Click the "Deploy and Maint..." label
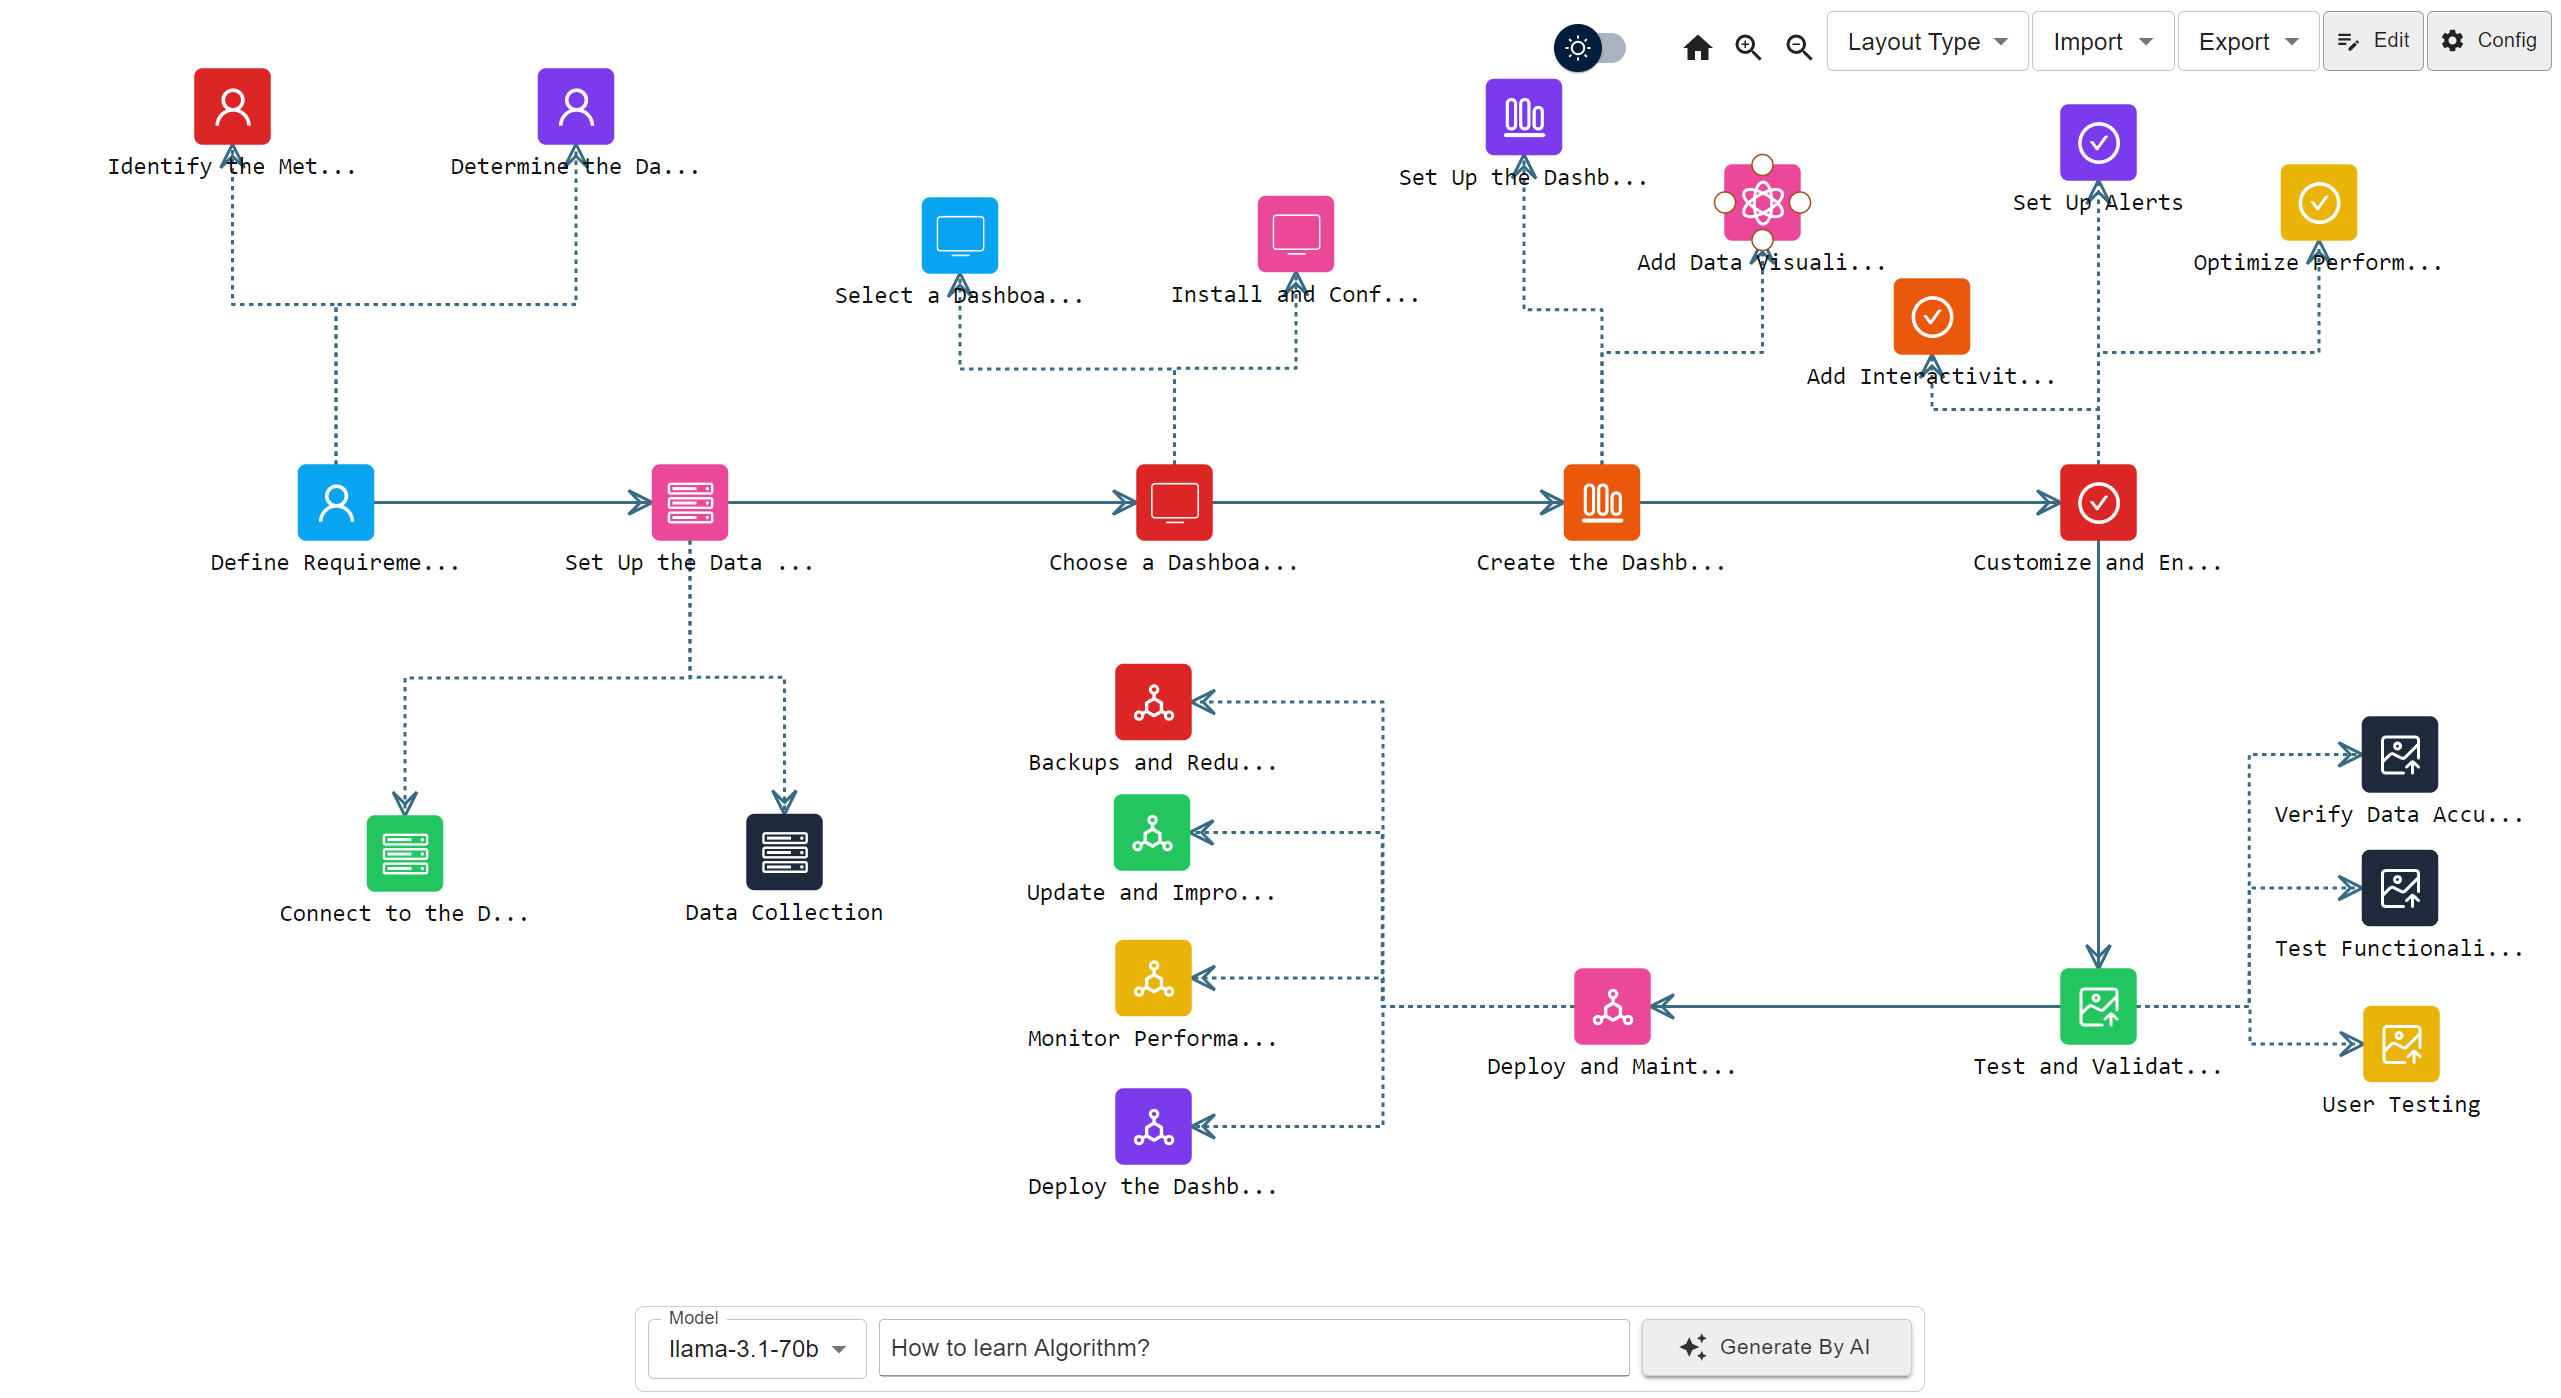The width and height of the screenshot is (2561, 1398). pyautogui.click(x=1611, y=1066)
